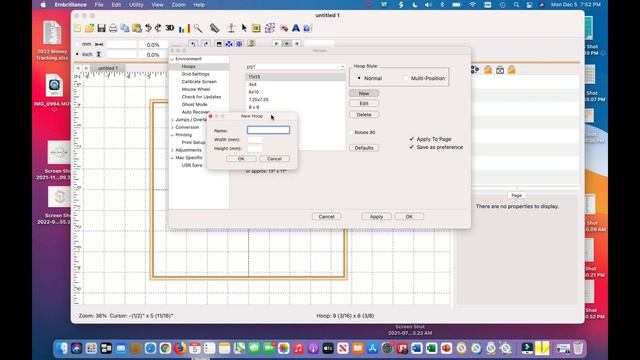Viewport: 640px width, 360px height.
Task: Open the Help menu
Action: tap(199, 4)
